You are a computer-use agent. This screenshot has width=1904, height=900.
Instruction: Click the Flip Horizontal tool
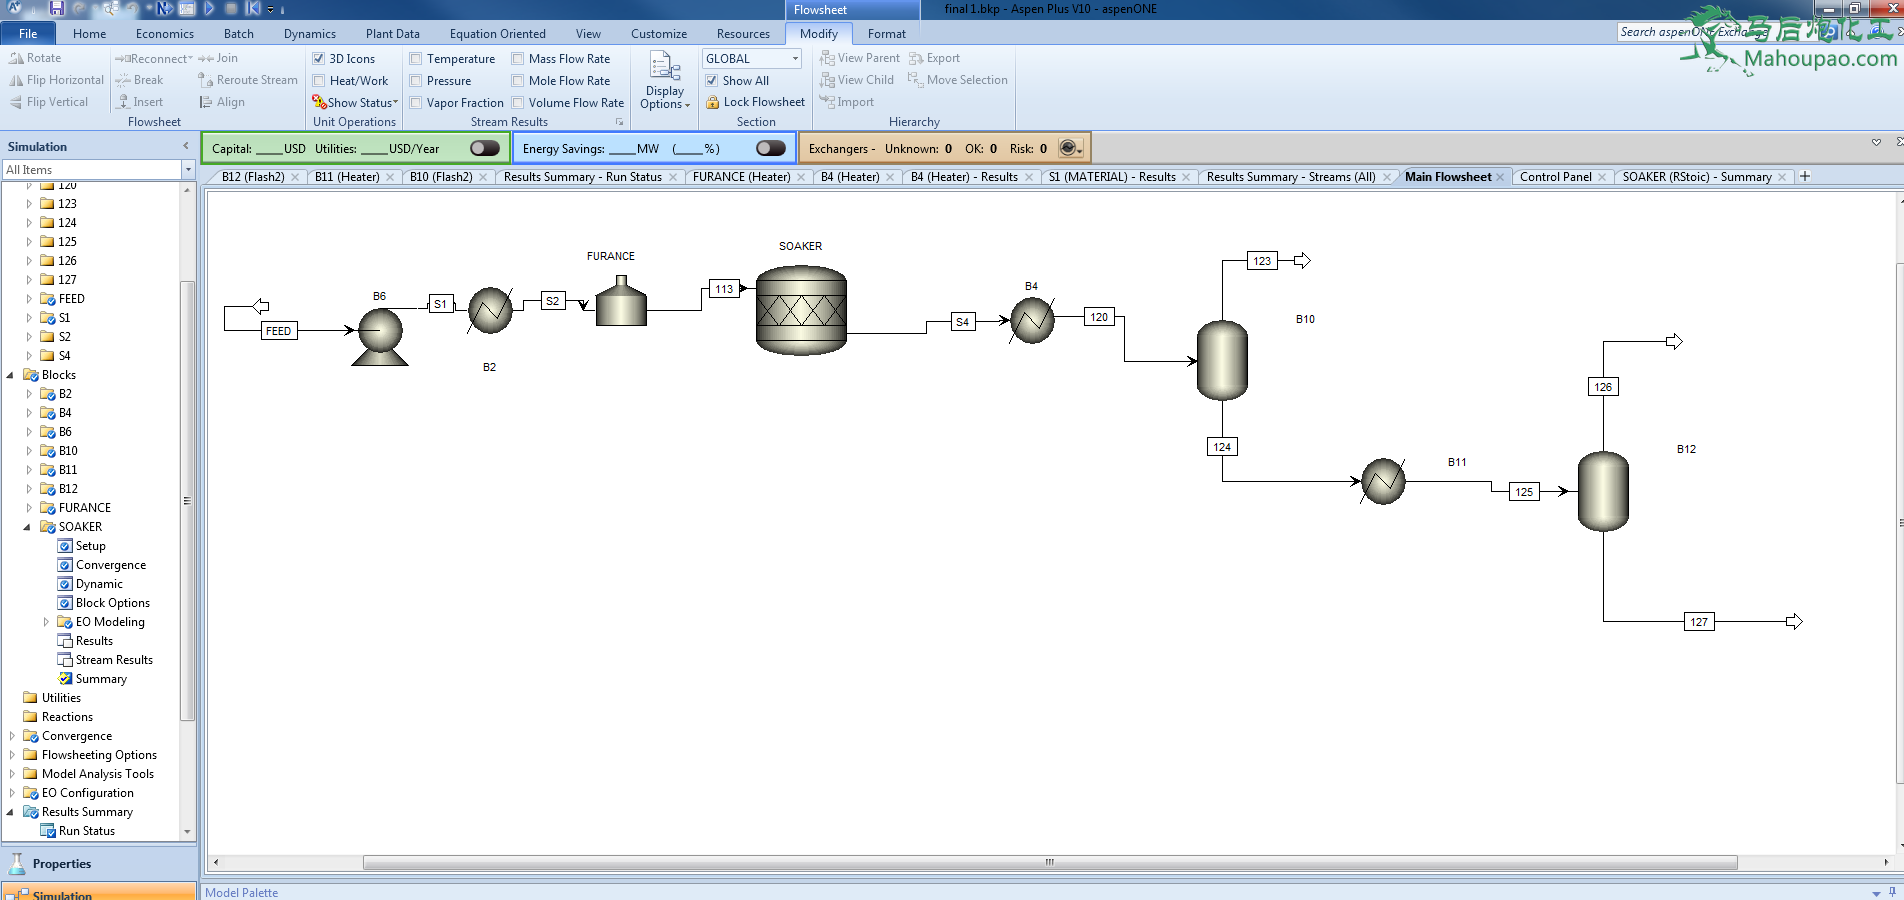point(56,80)
